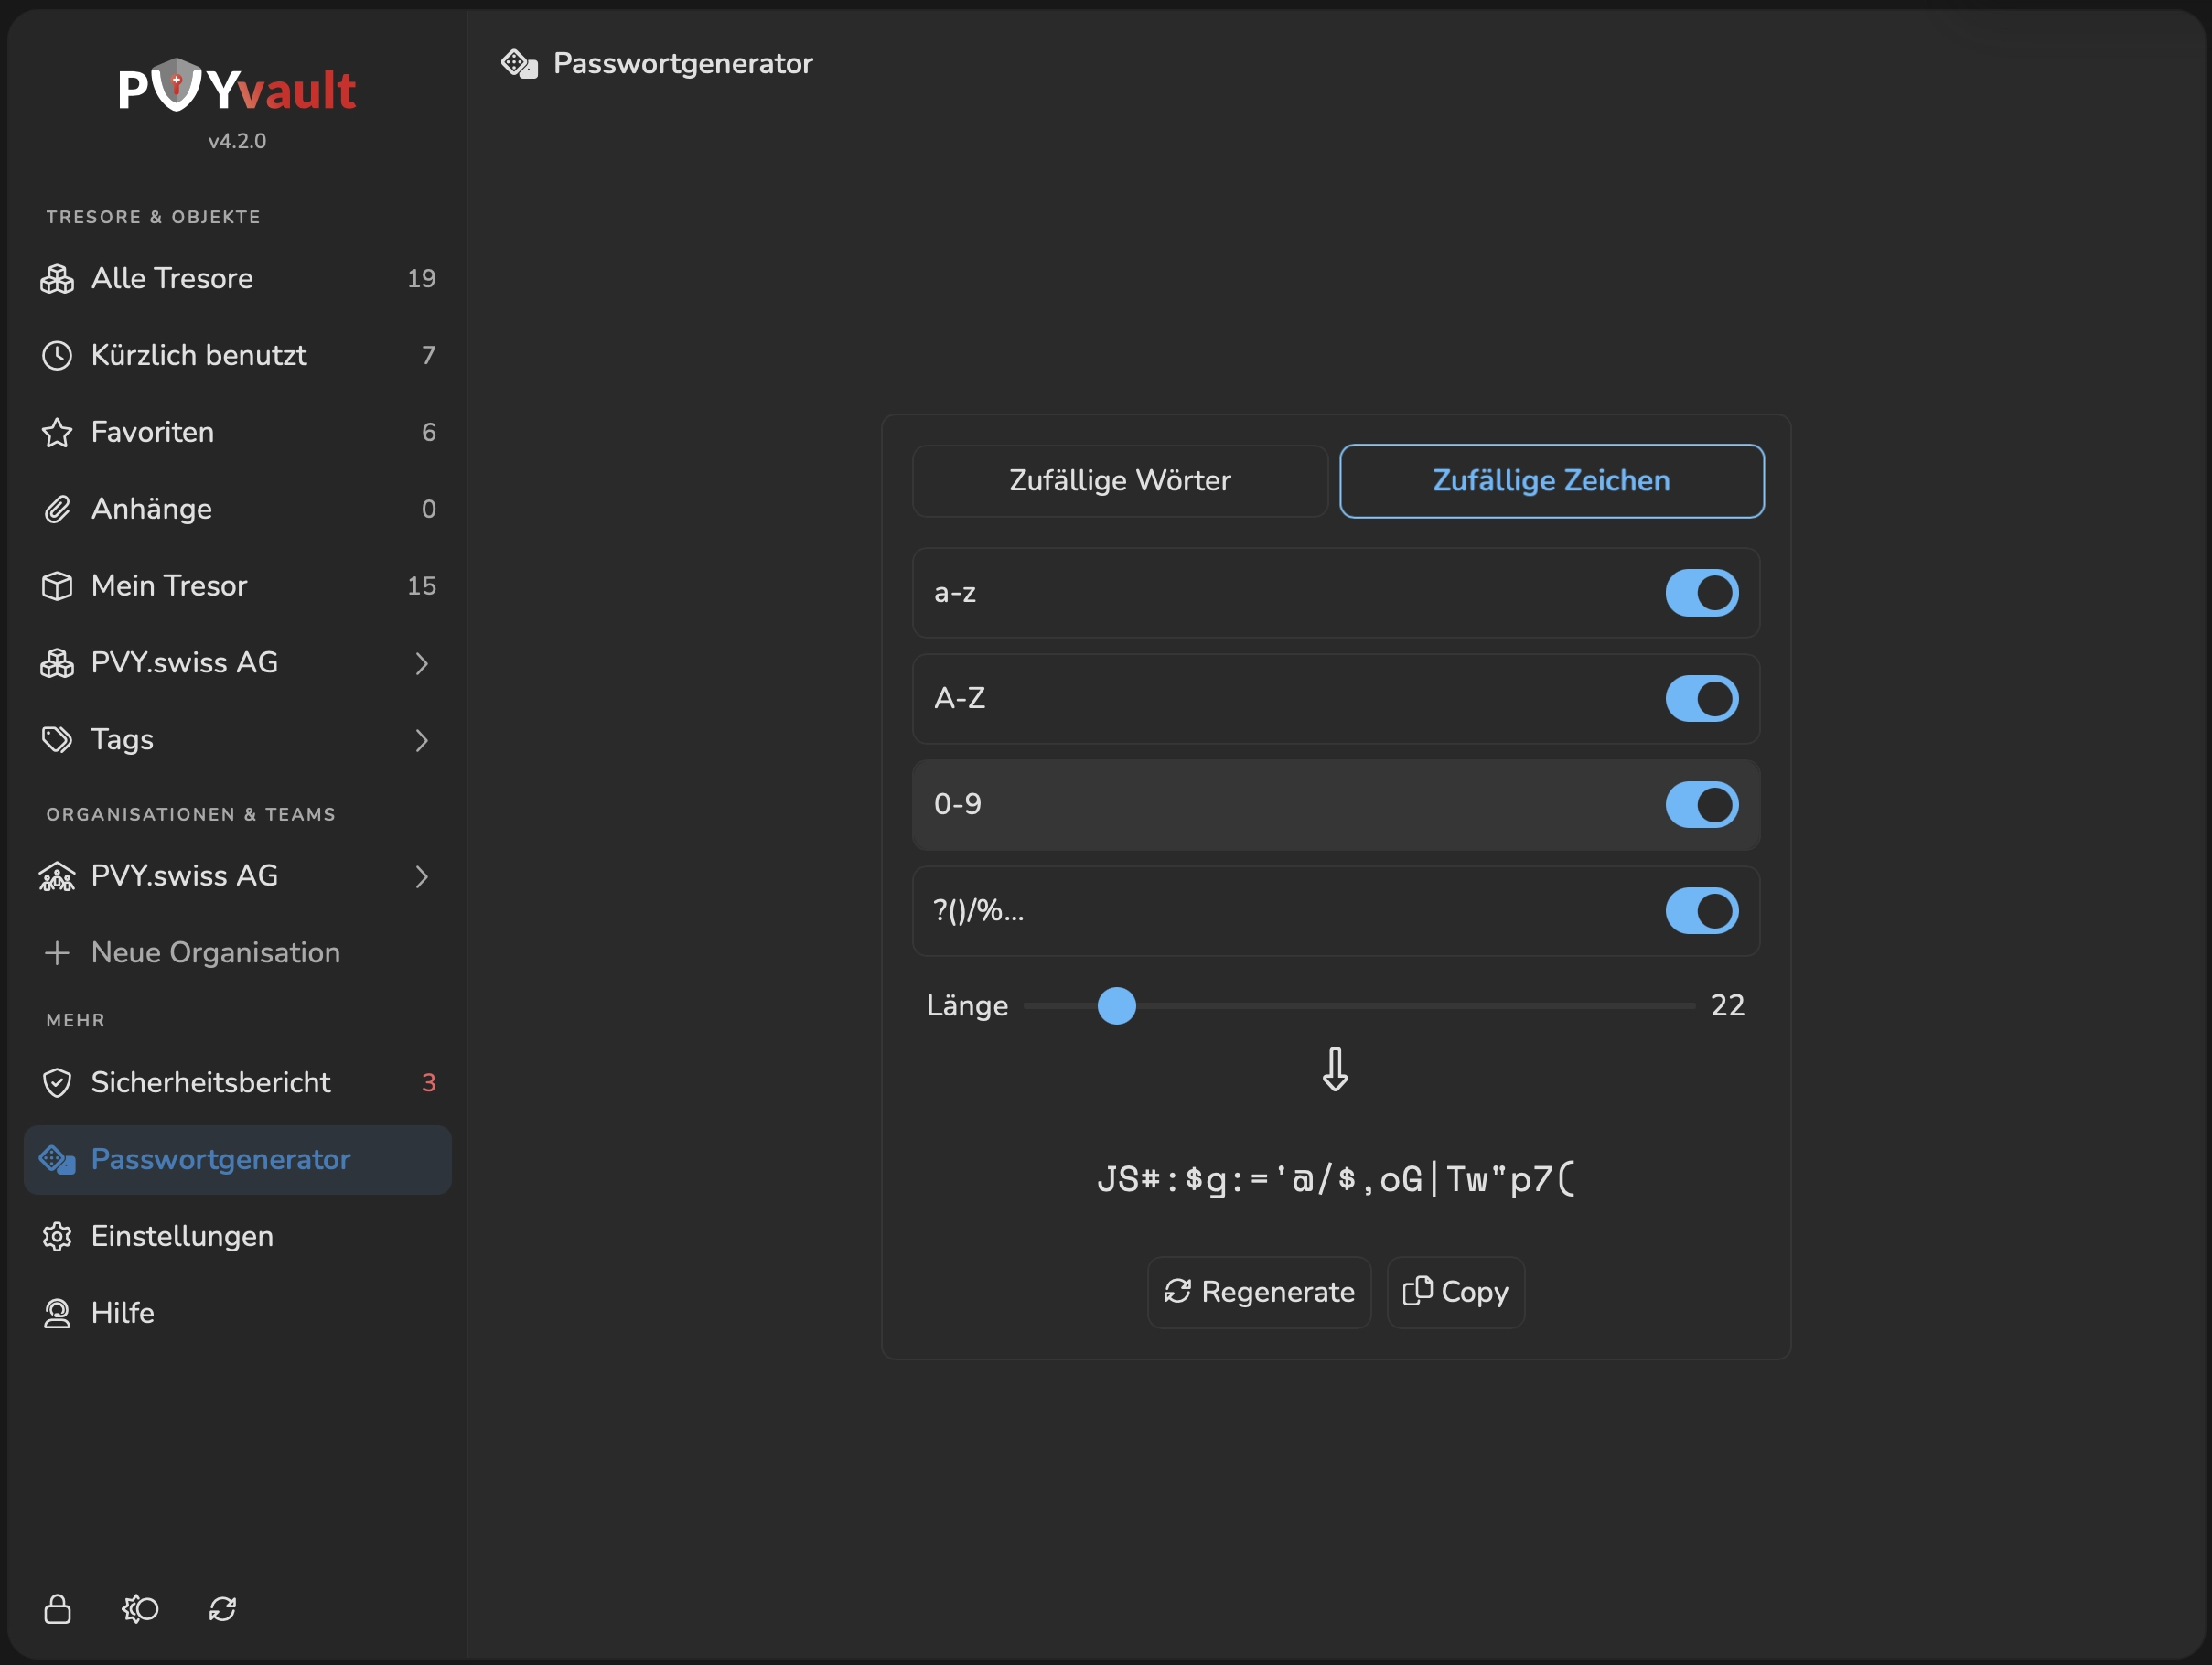Click the lock icon at bottom left
This screenshot has width=2212, height=1665.
pos(58,1609)
